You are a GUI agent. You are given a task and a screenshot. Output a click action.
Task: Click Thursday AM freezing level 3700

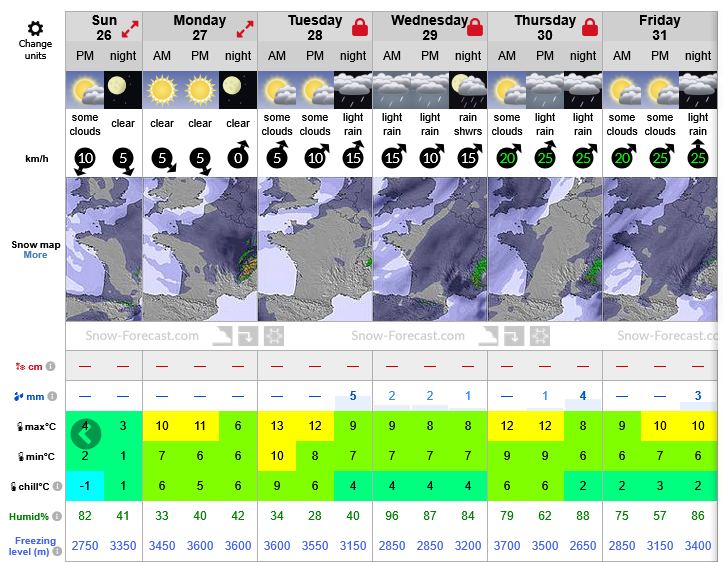pos(507,546)
